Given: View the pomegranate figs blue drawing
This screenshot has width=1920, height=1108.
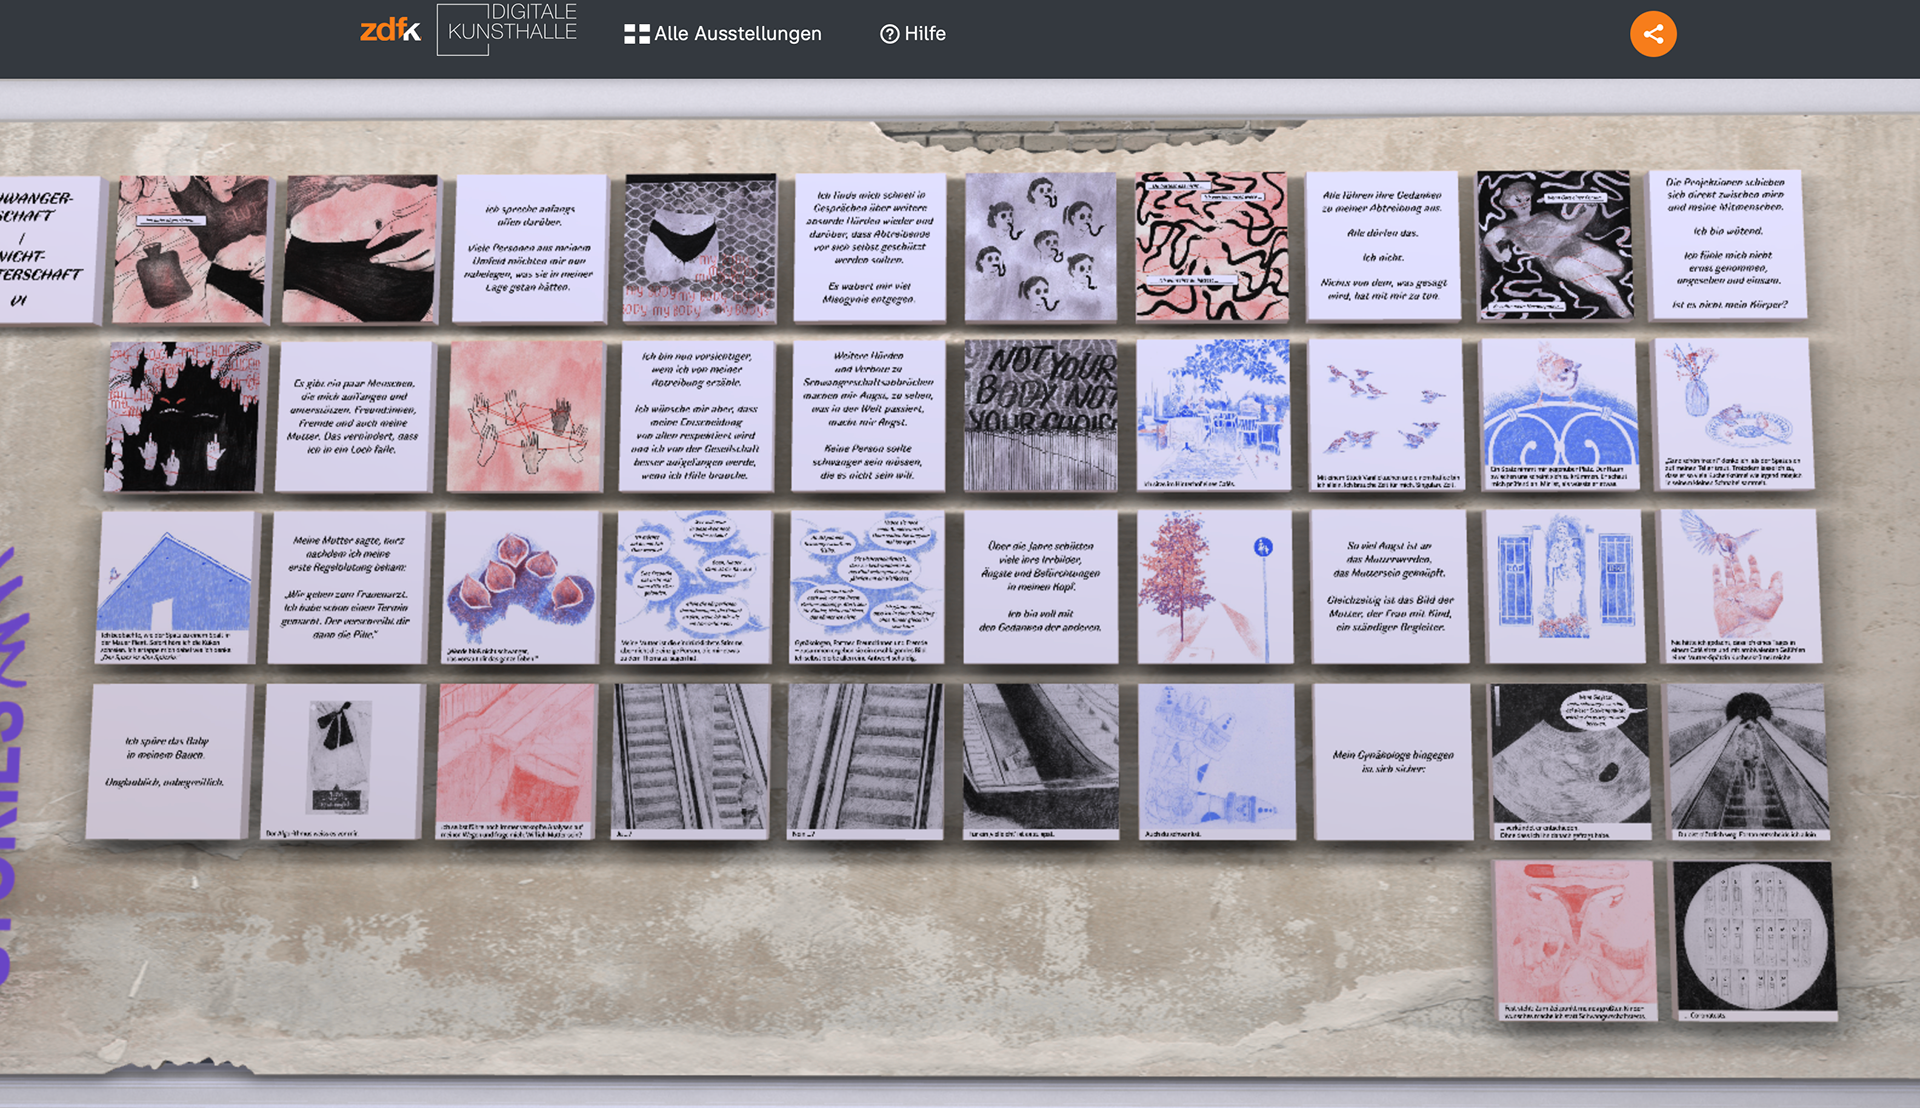Looking at the screenshot, I should [x=521, y=587].
